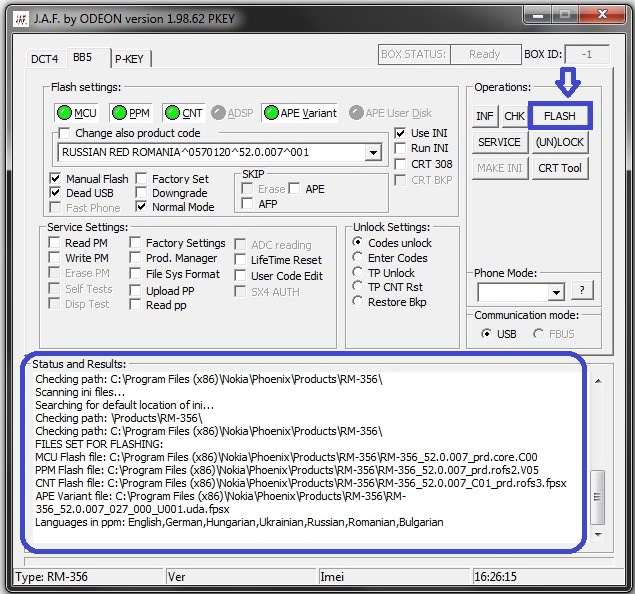Viewport: 635px width, 594px height.
Task: Choose TP CNT Rst radio option
Action: (357, 286)
